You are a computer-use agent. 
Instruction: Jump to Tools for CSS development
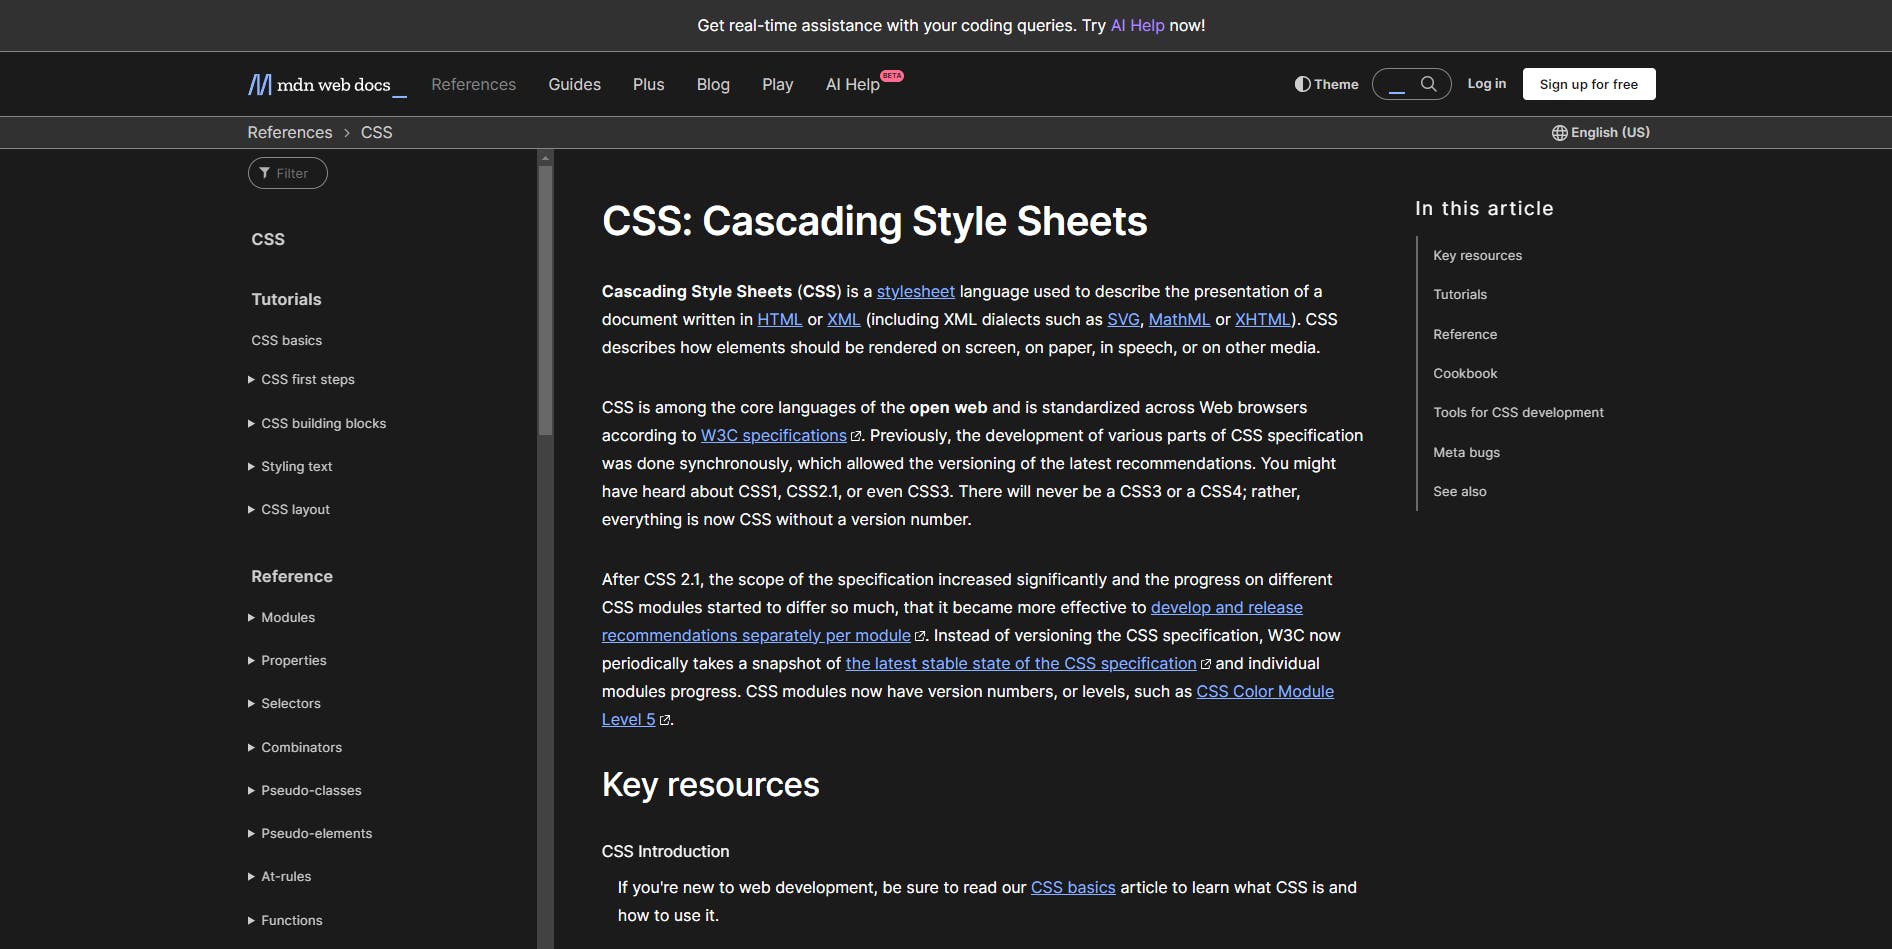pyautogui.click(x=1518, y=413)
